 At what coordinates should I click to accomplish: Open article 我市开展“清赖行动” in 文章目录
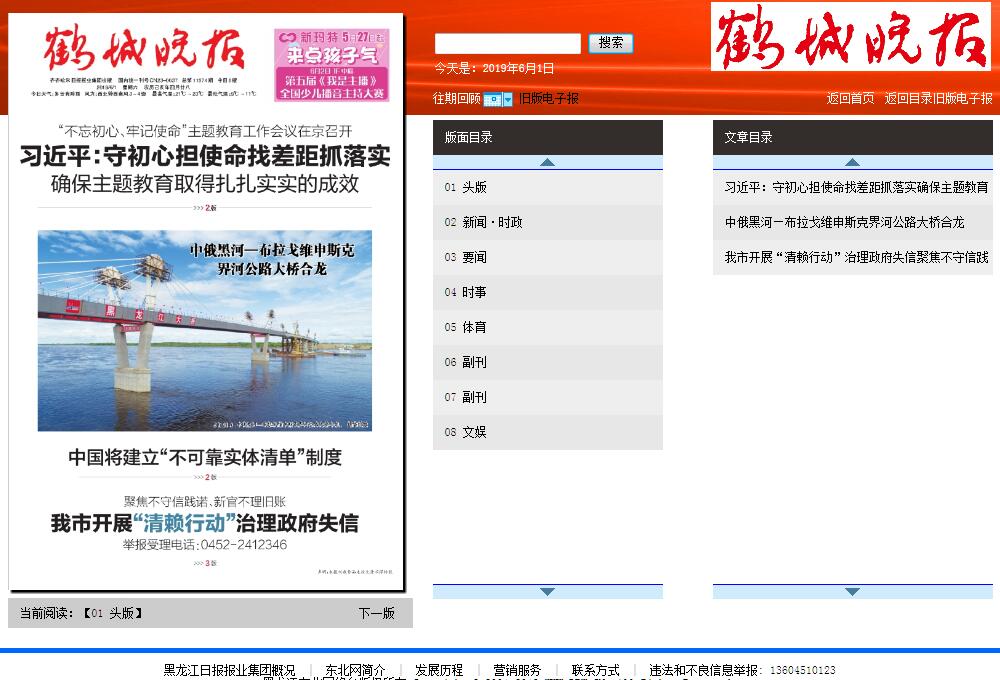[853, 257]
